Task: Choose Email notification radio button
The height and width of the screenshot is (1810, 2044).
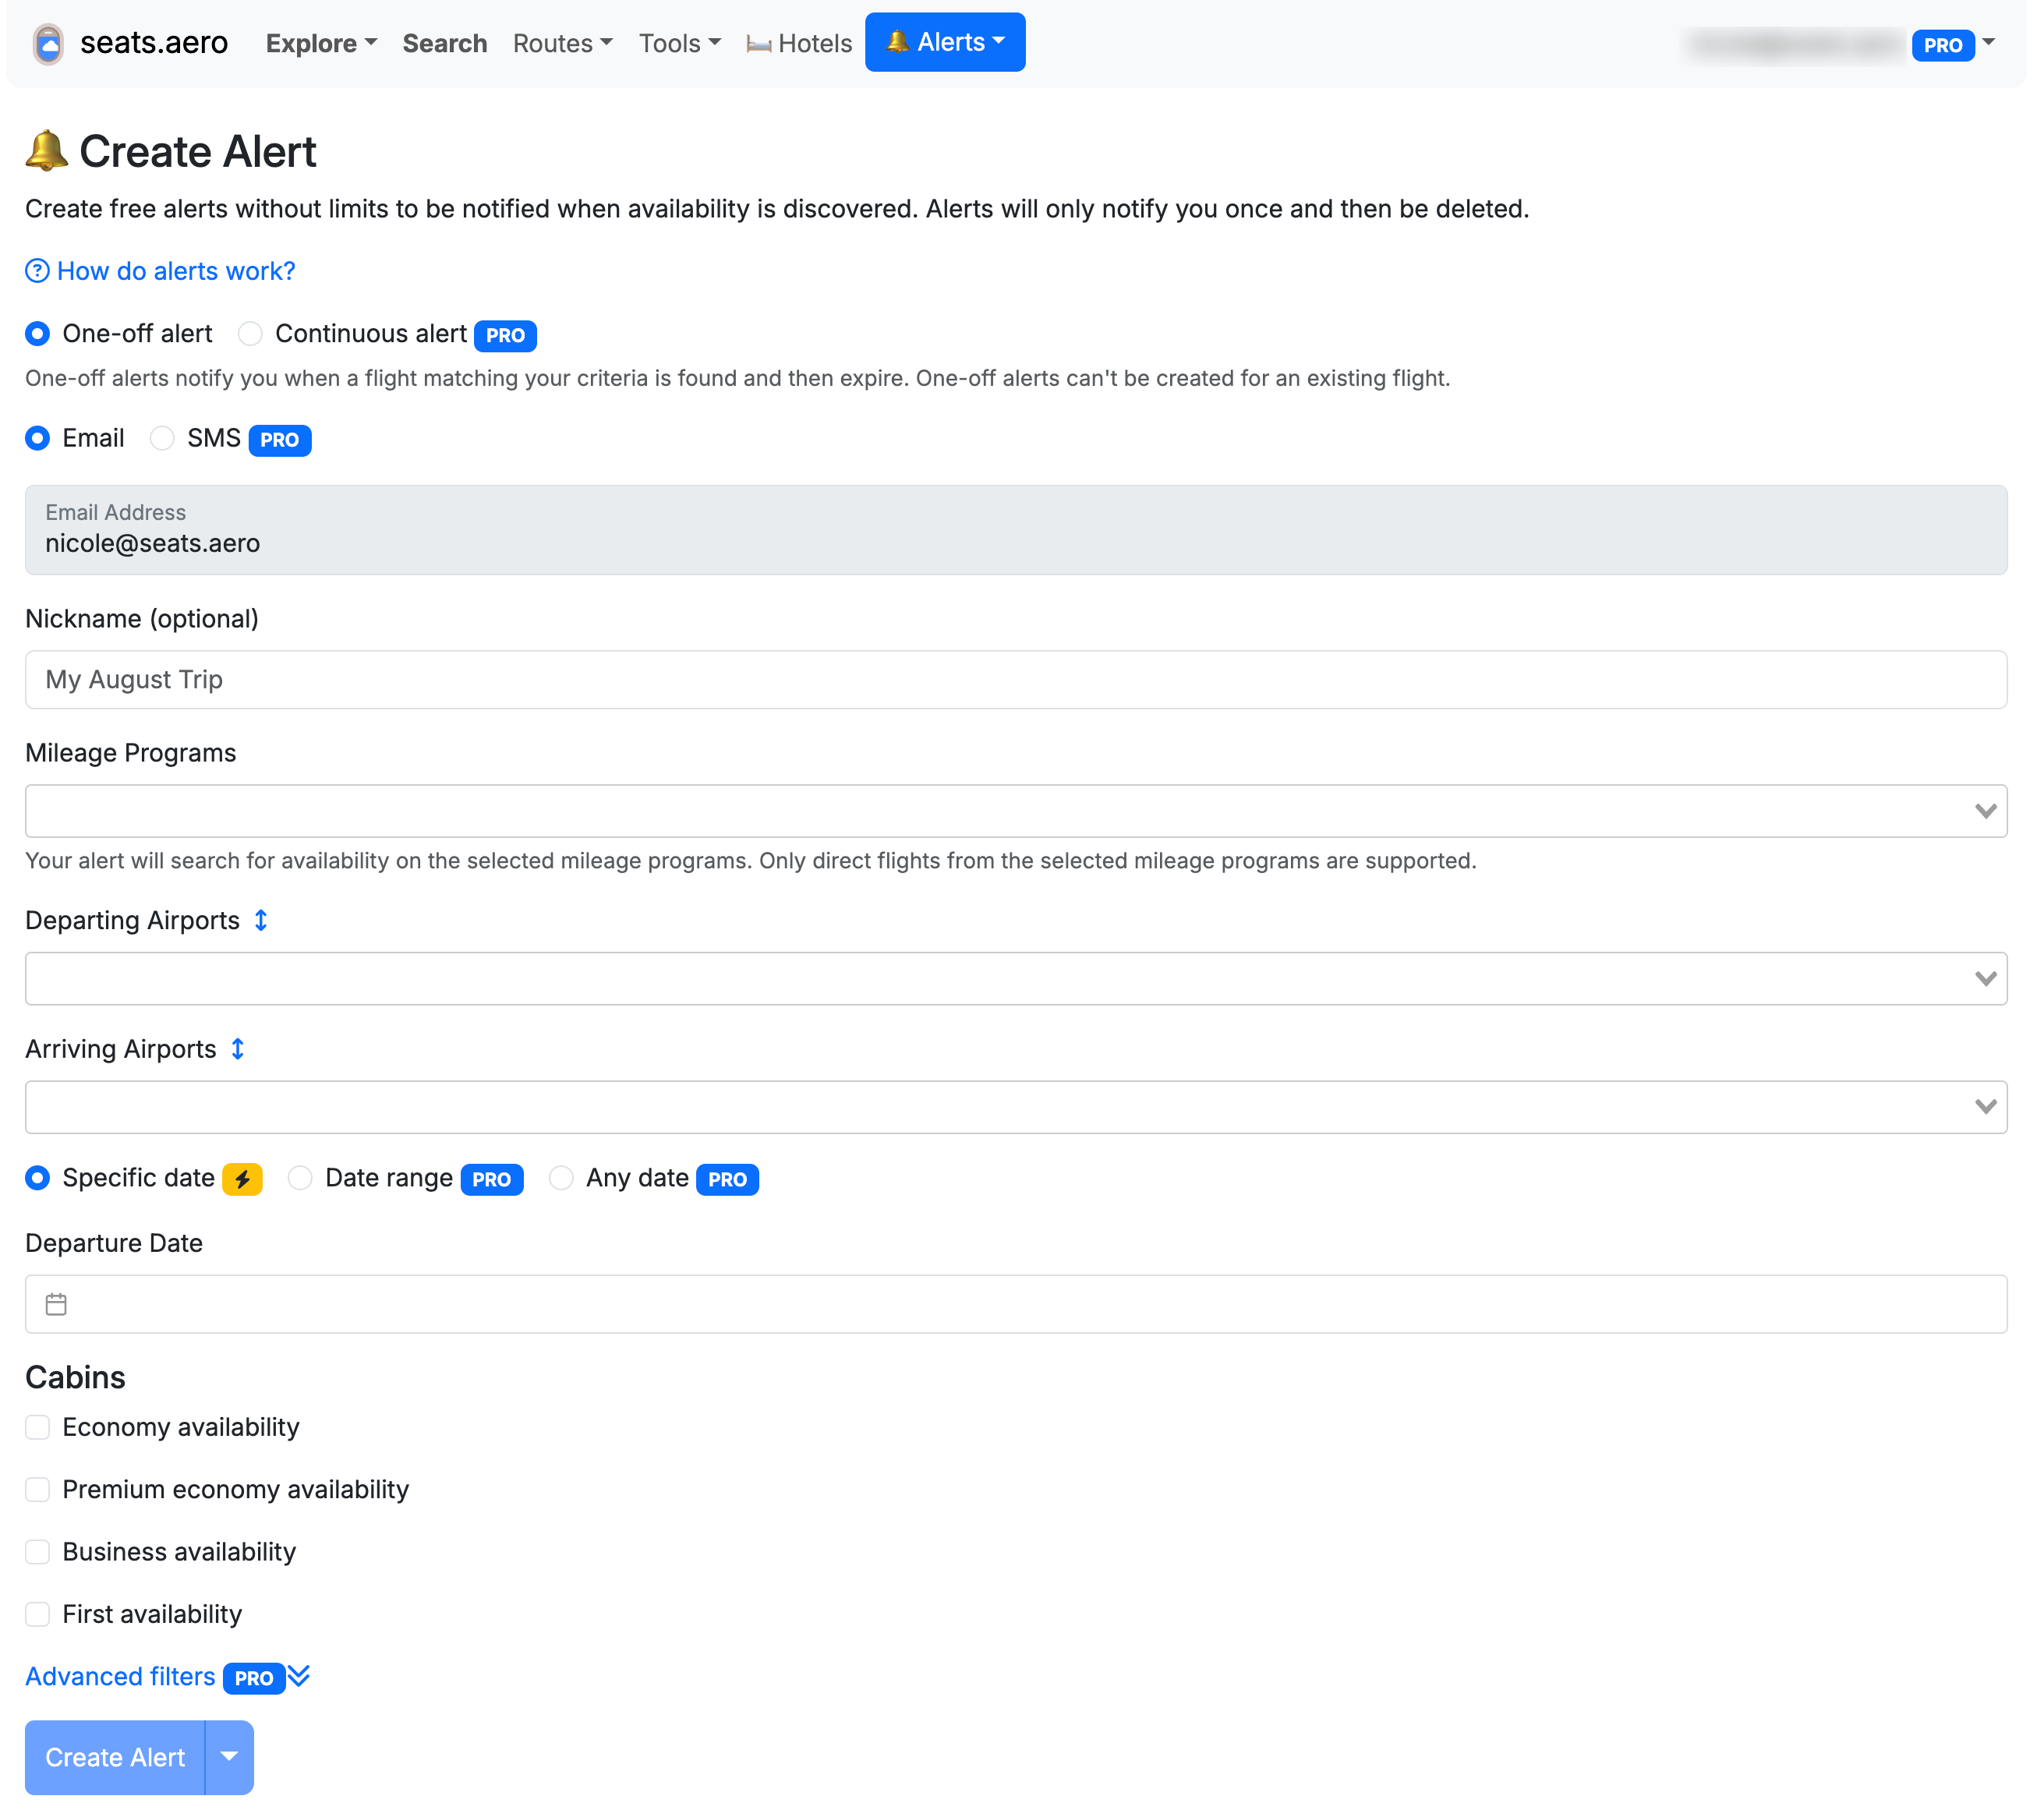Action: click(38, 438)
